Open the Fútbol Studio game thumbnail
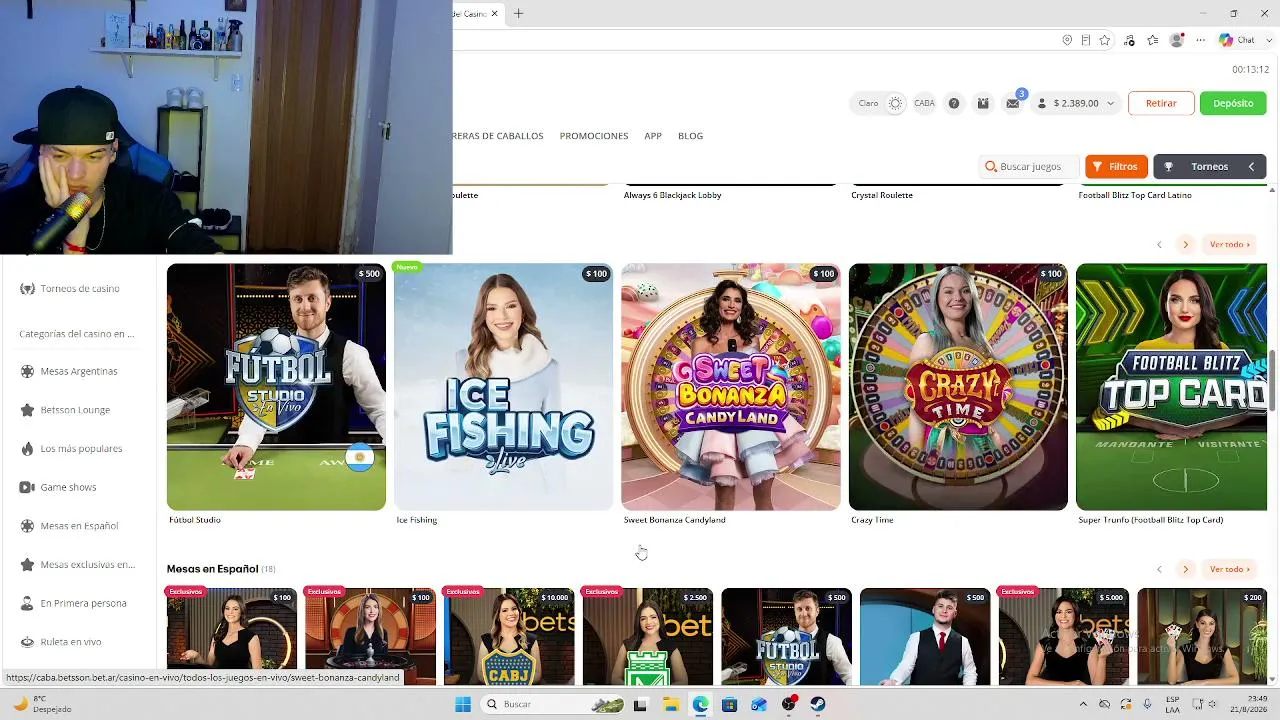Viewport: 1280px width, 720px height. 276,387
